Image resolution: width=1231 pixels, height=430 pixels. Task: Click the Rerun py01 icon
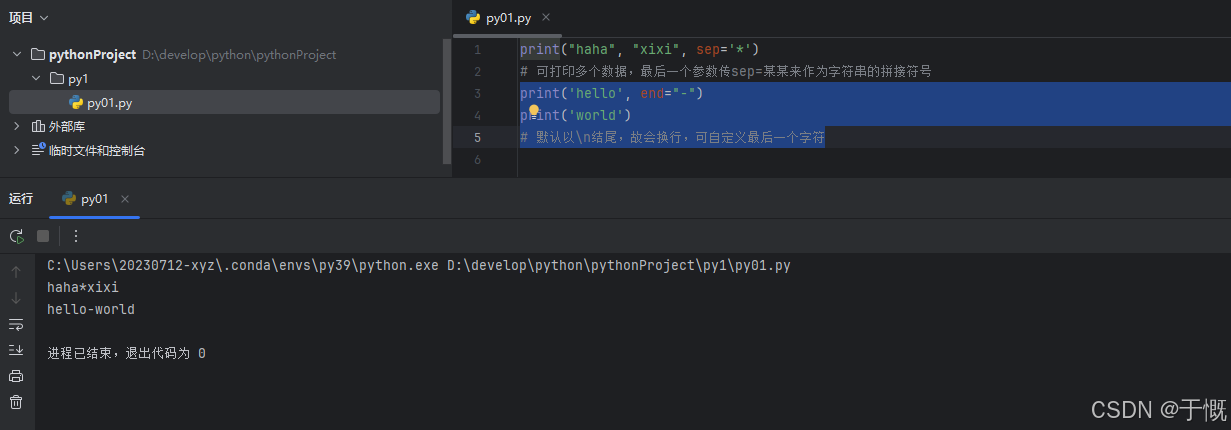(x=16, y=236)
